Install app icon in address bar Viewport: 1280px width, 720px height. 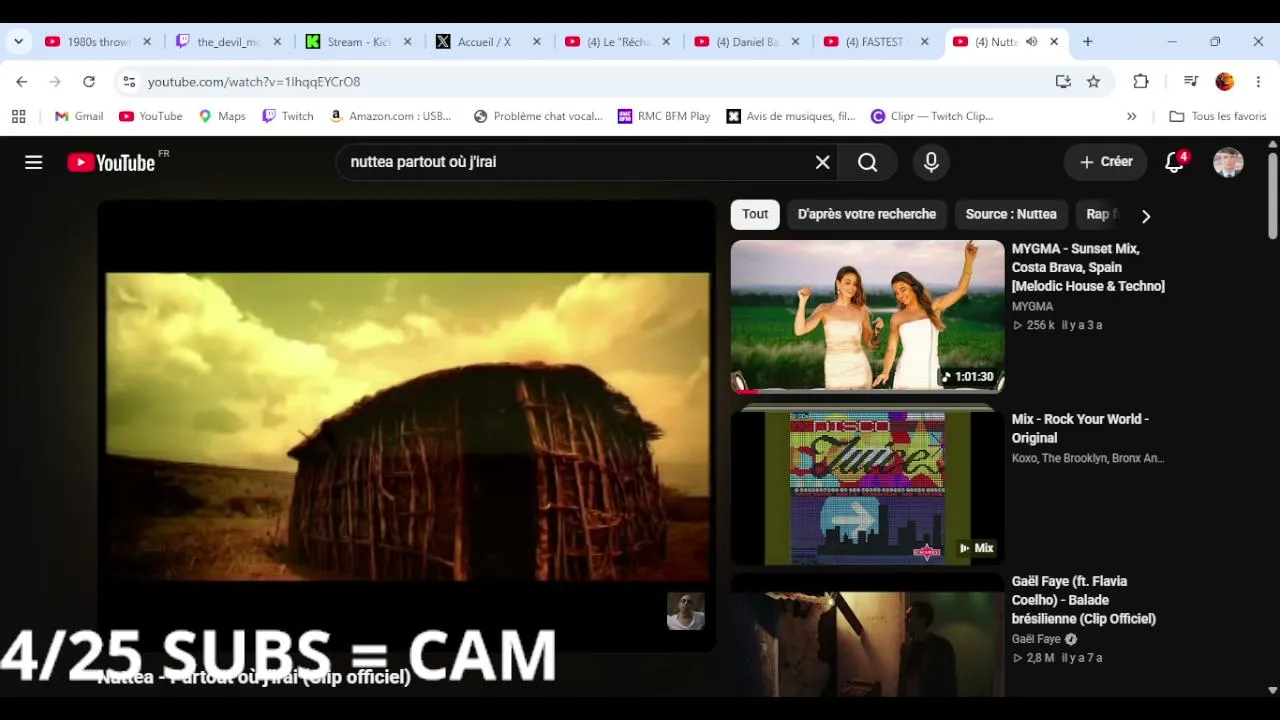click(1063, 82)
